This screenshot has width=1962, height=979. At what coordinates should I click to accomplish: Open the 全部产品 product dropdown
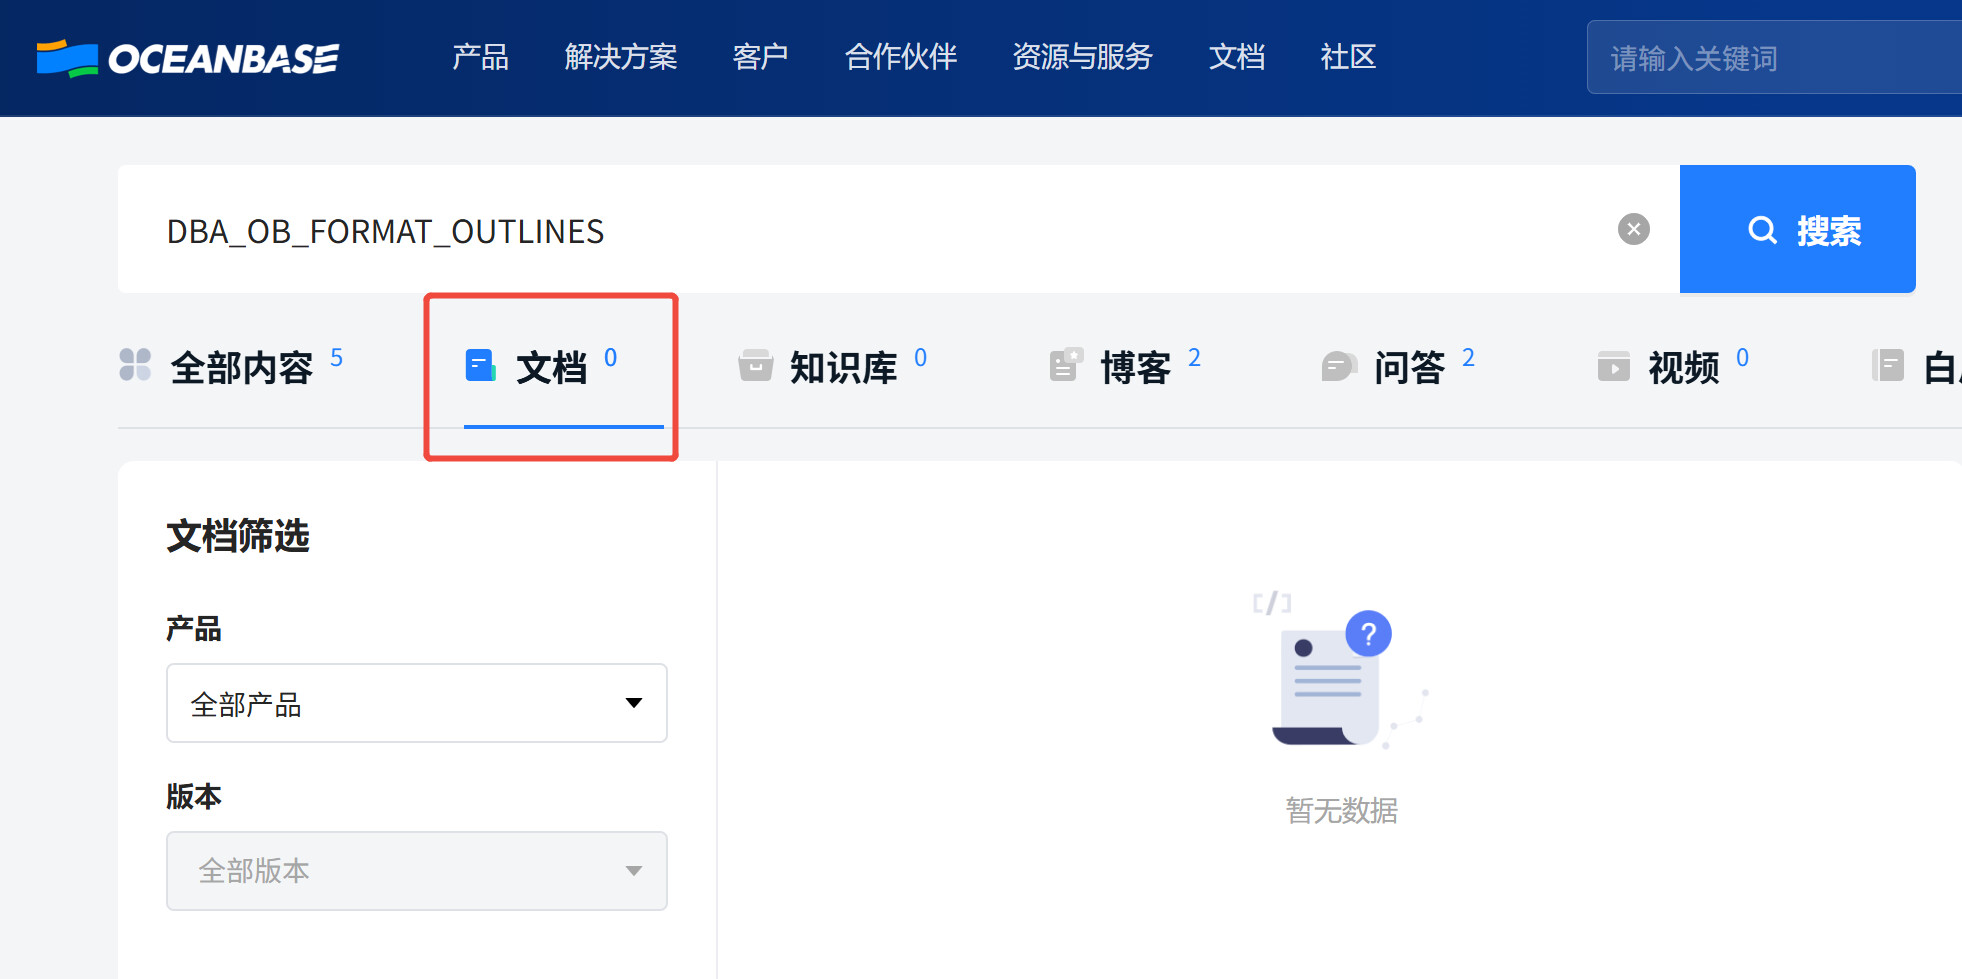(416, 703)
